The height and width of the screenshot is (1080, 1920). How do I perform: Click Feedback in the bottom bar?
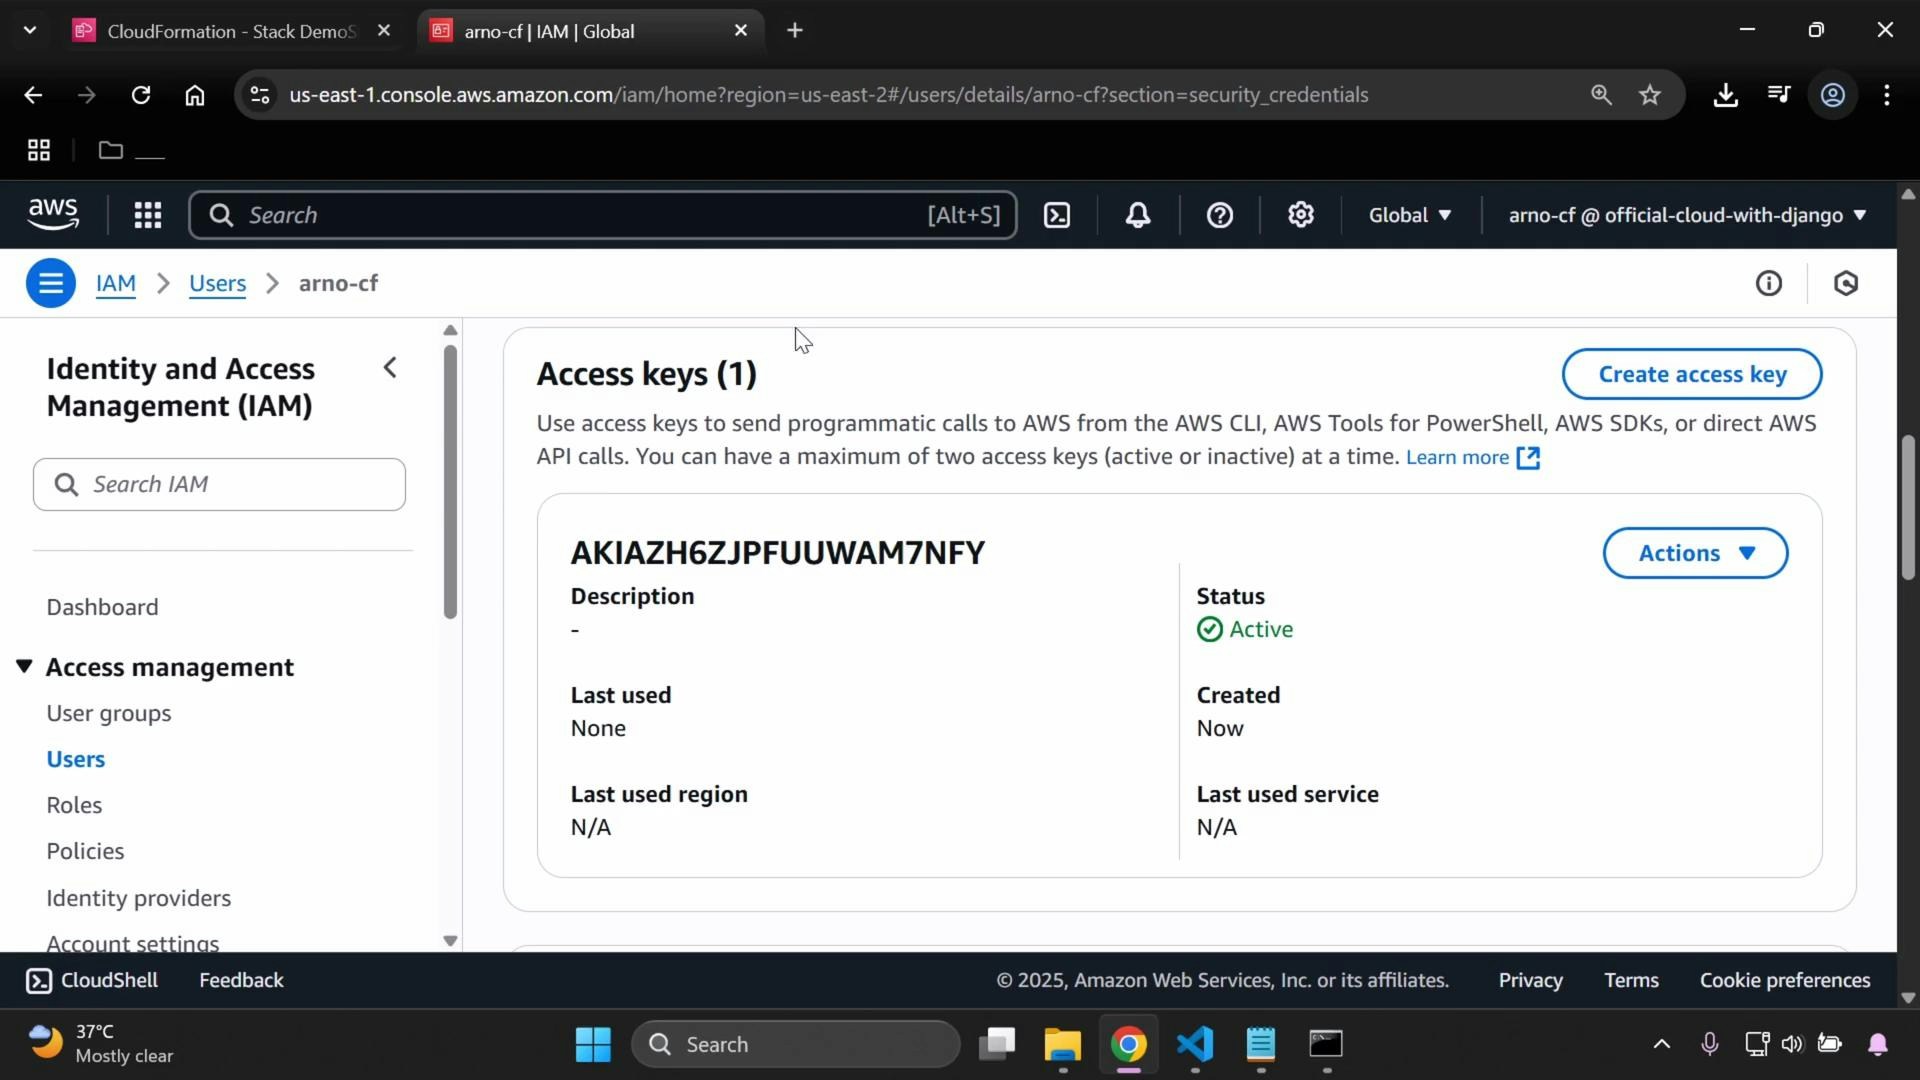point(240,980)
